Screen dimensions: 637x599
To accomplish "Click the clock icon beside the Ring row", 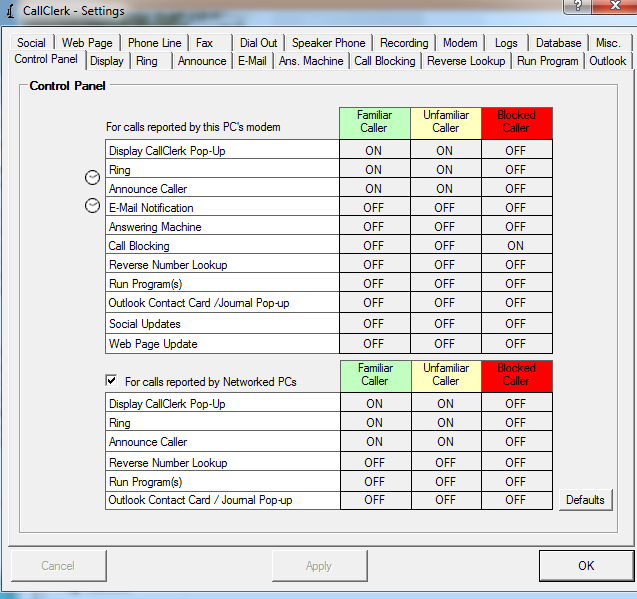I will point(92,178).
